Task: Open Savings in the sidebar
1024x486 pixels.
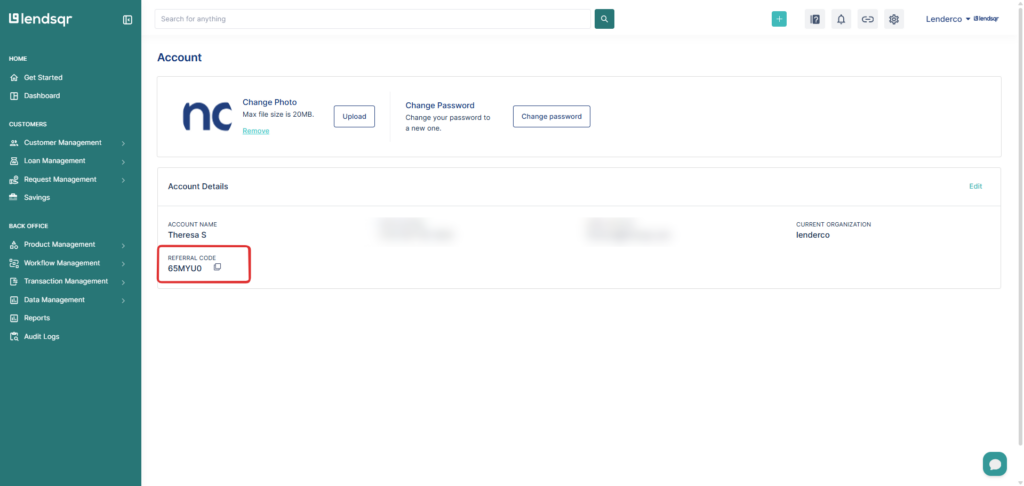Action: coord(37,198)
